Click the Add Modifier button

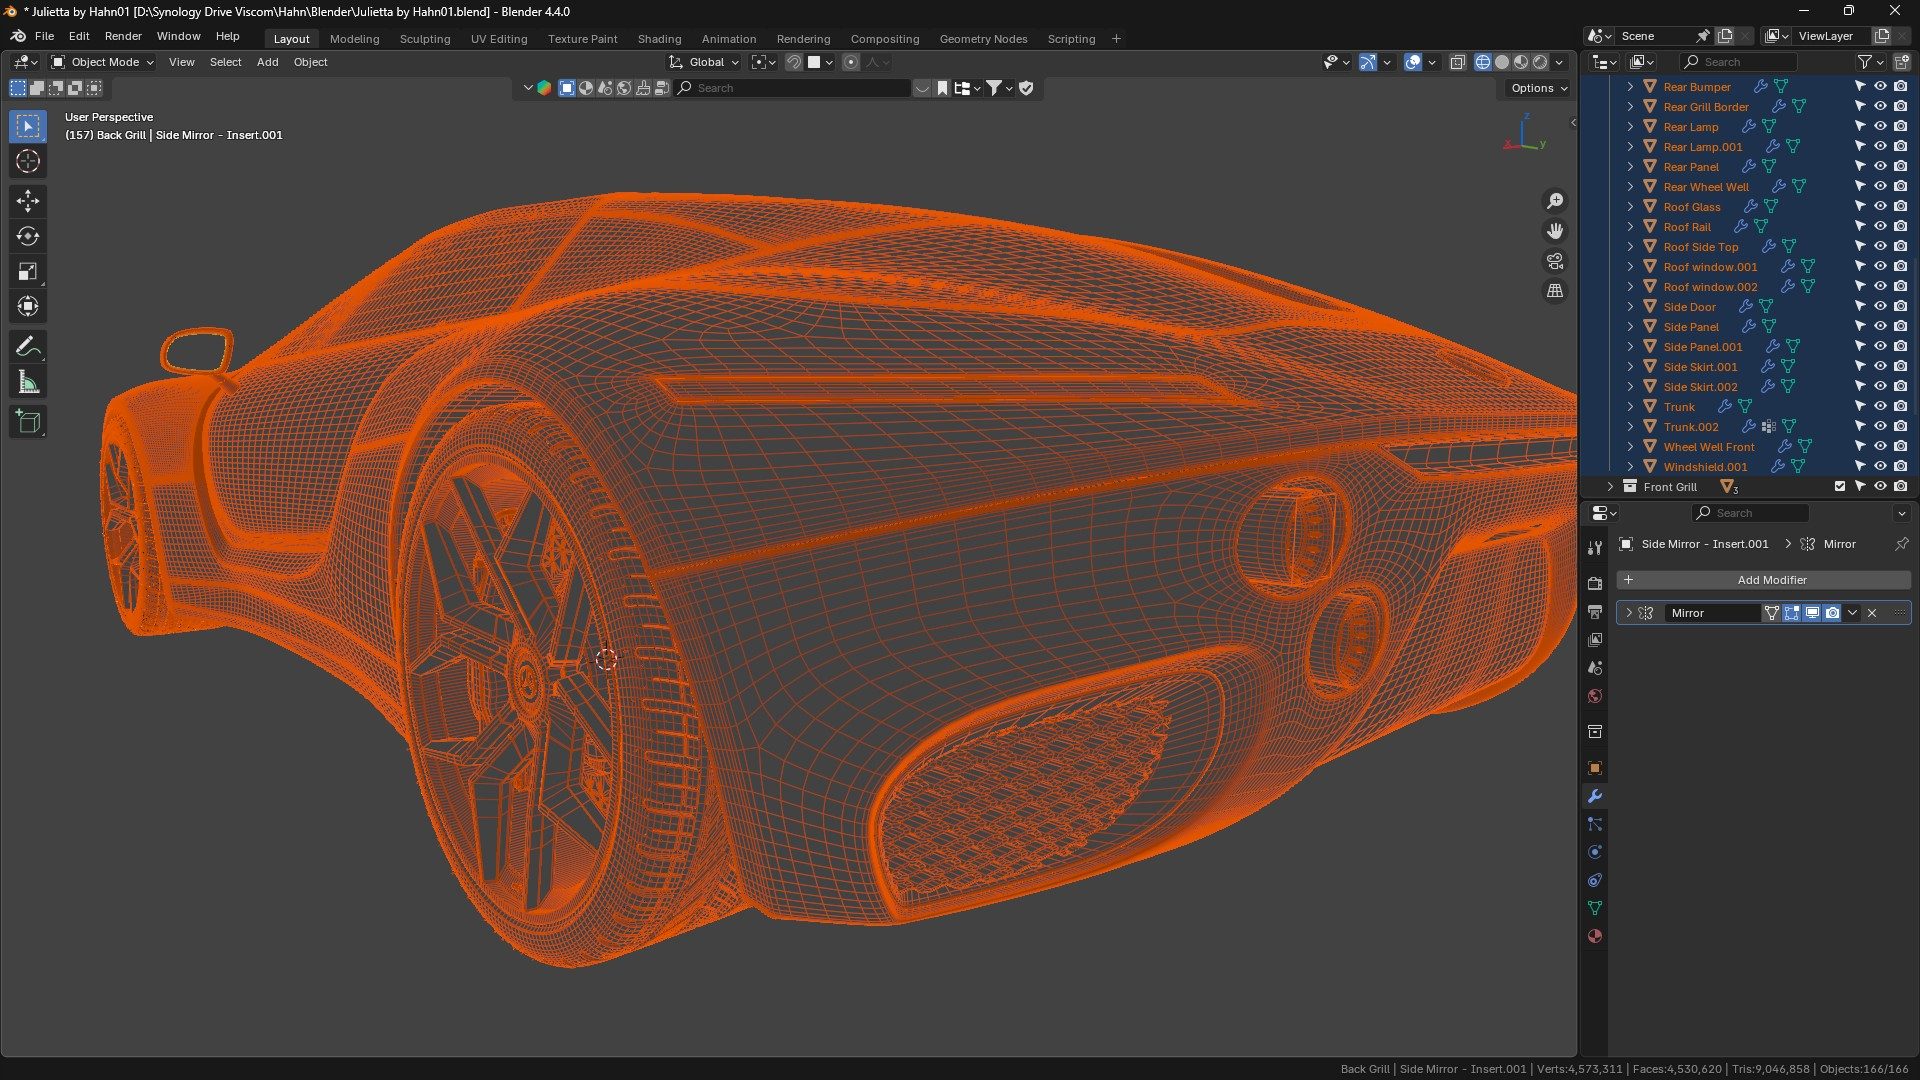pyautogui.click(x=1763, y=580)
